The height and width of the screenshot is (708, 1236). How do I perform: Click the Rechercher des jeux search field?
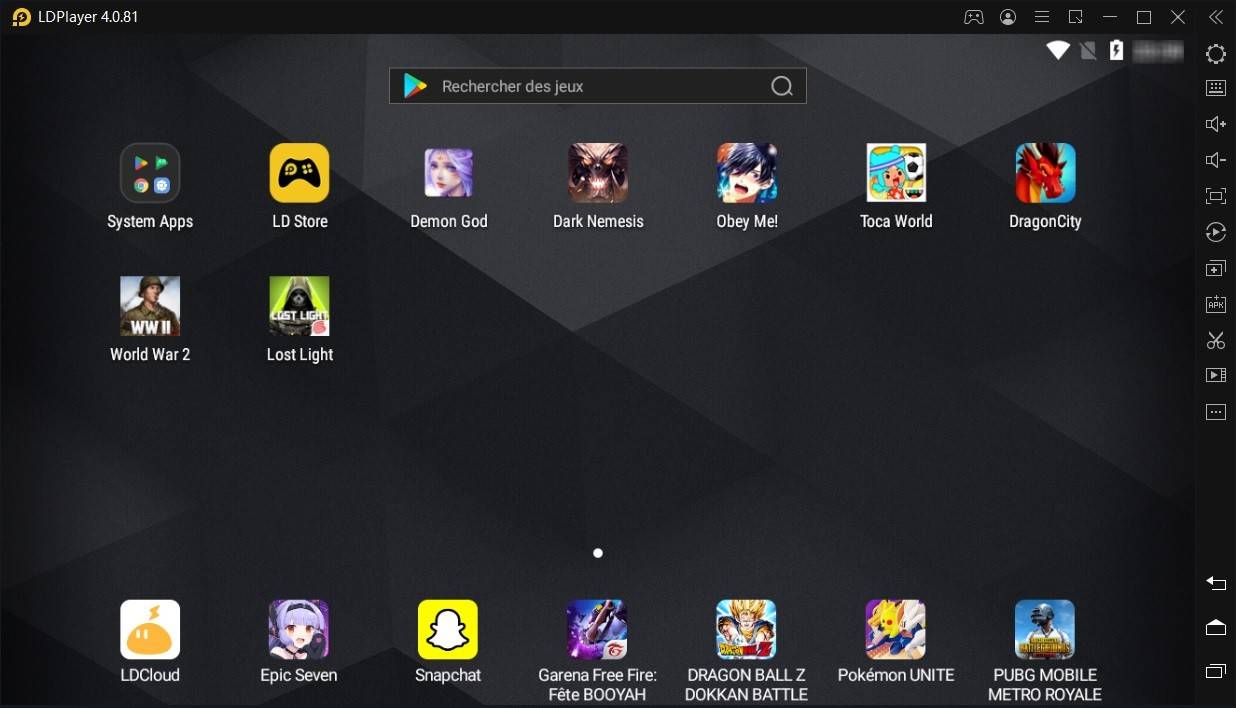click(598, 86)
